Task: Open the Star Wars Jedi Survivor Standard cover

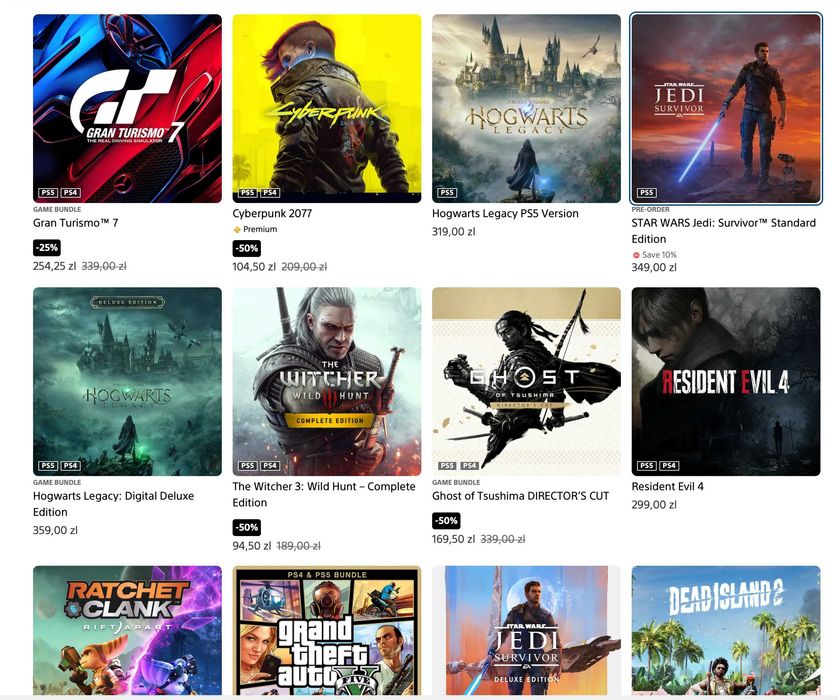Action: pos(726,108)
